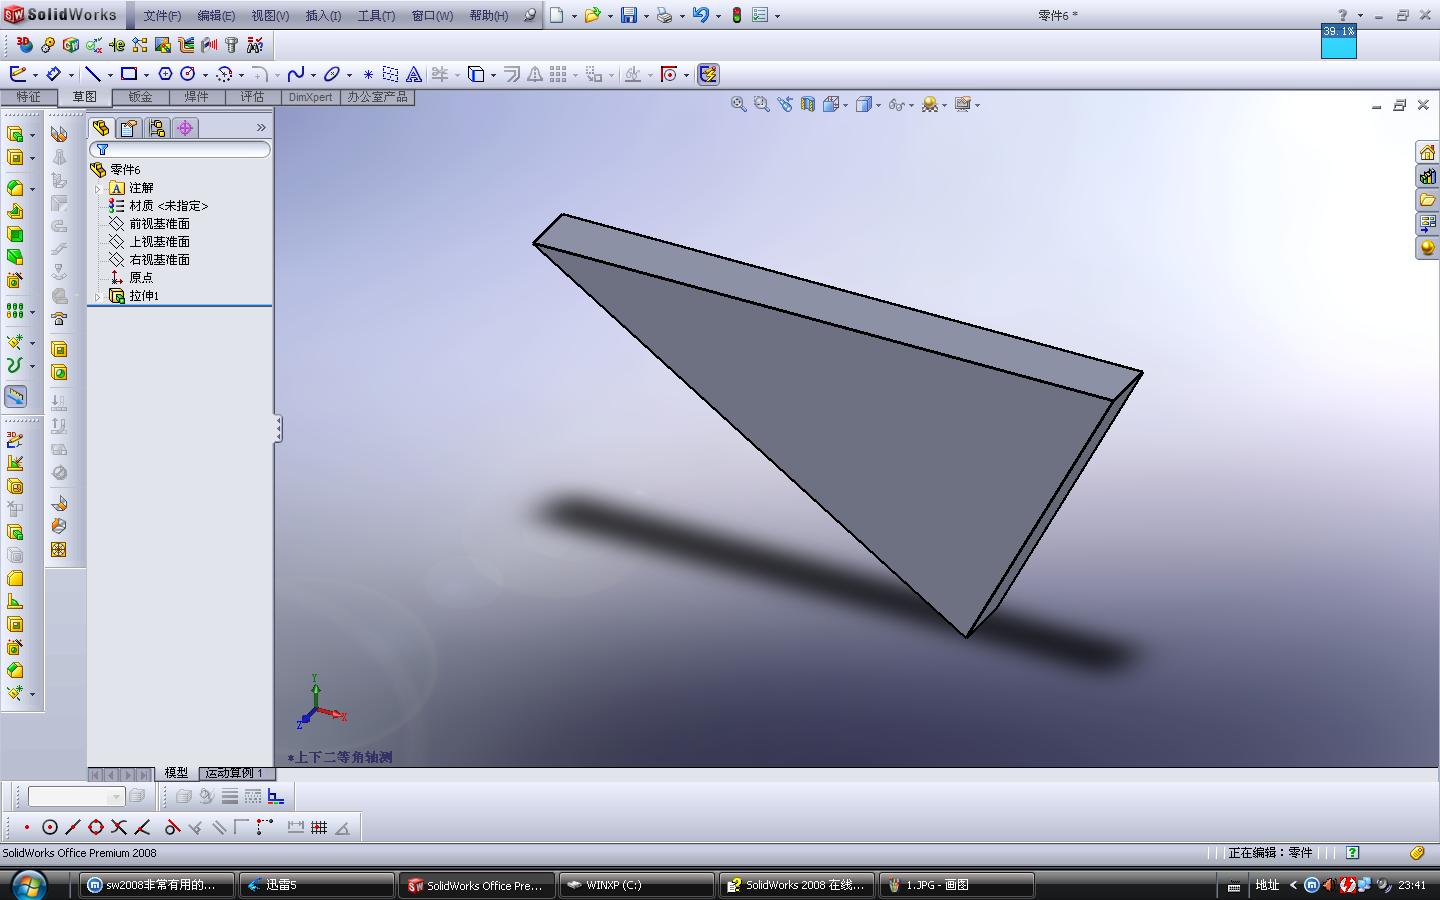Viewport: 1440px width, 900px height.
Task: Switch to the 特征 tab
Action: [x=28, y=97]
